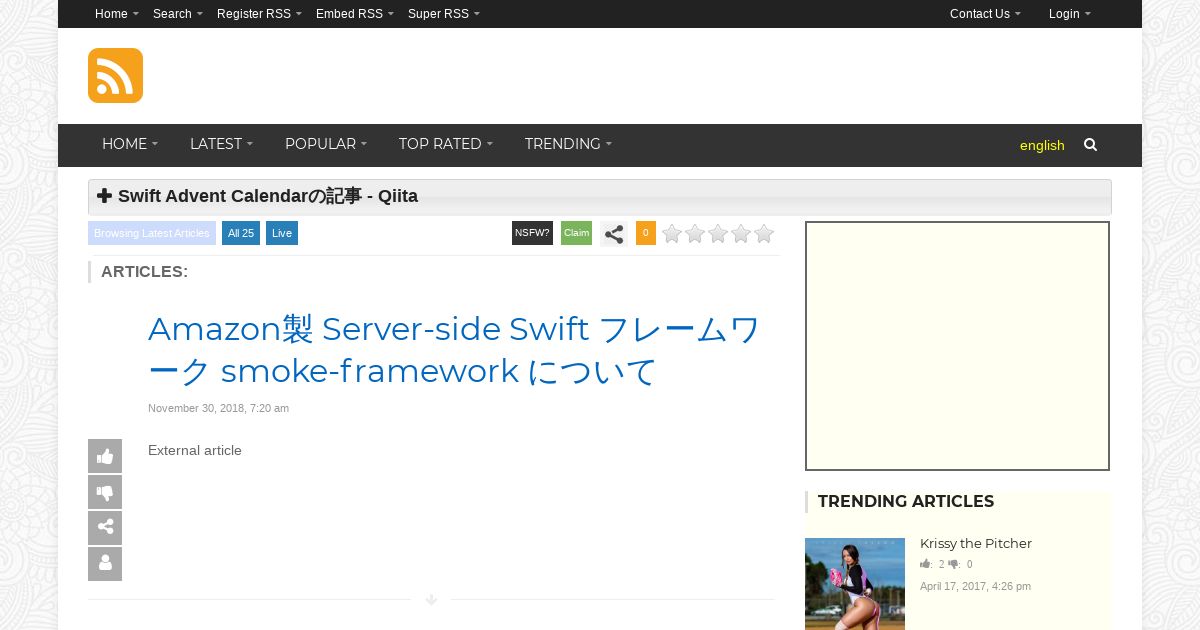
Task: Flag feed with NSFW? button
Action: point(532,233)
